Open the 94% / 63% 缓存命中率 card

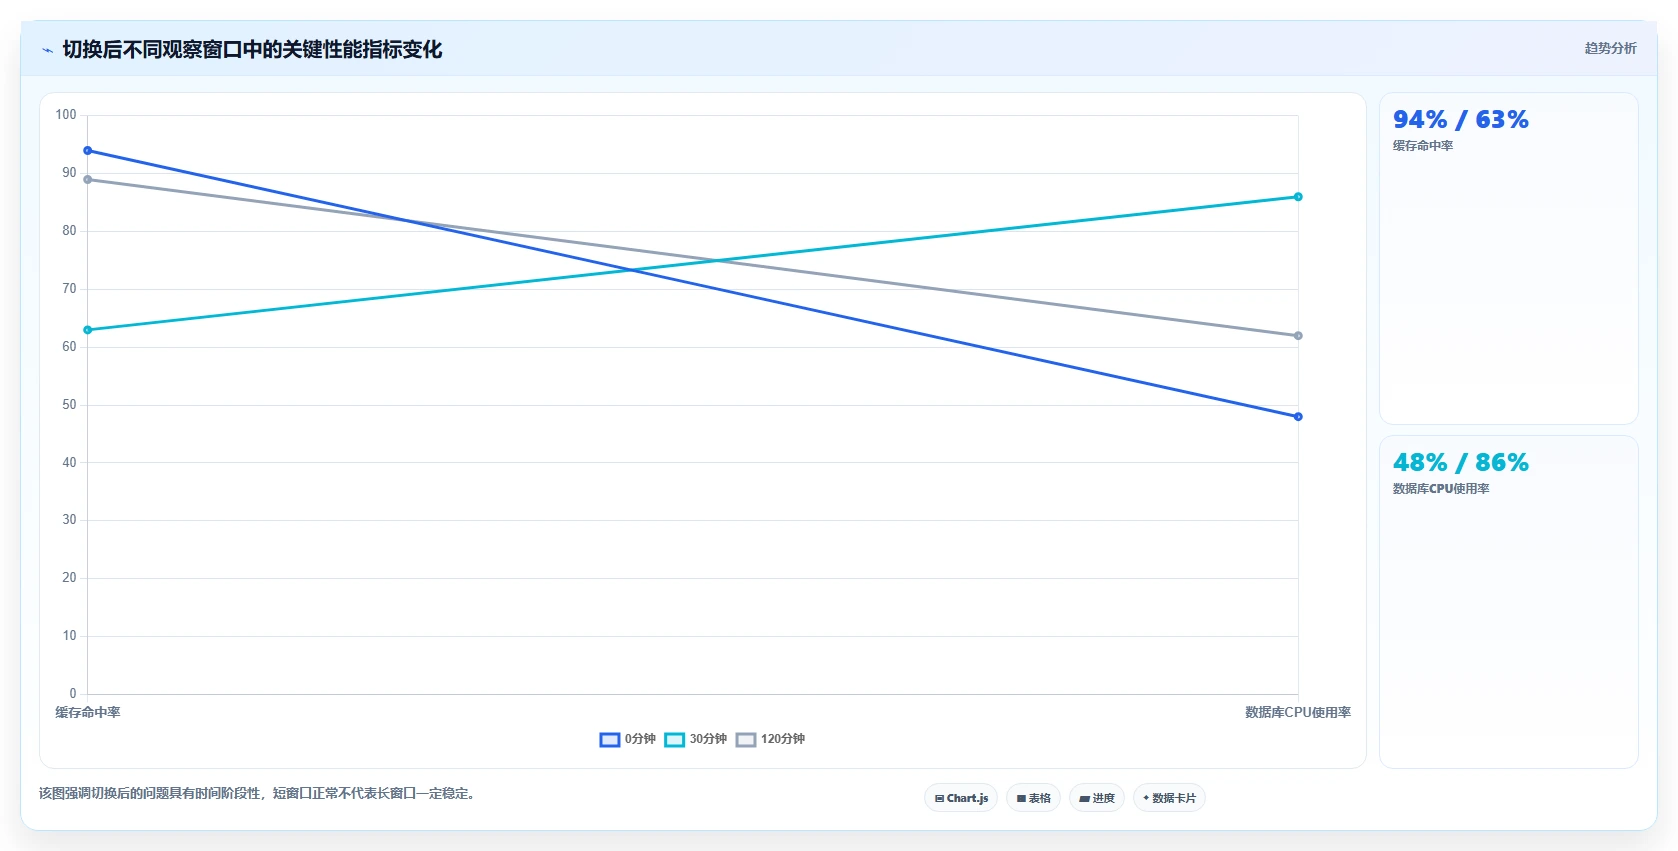pyautogui.click(x=1508, y=259)
